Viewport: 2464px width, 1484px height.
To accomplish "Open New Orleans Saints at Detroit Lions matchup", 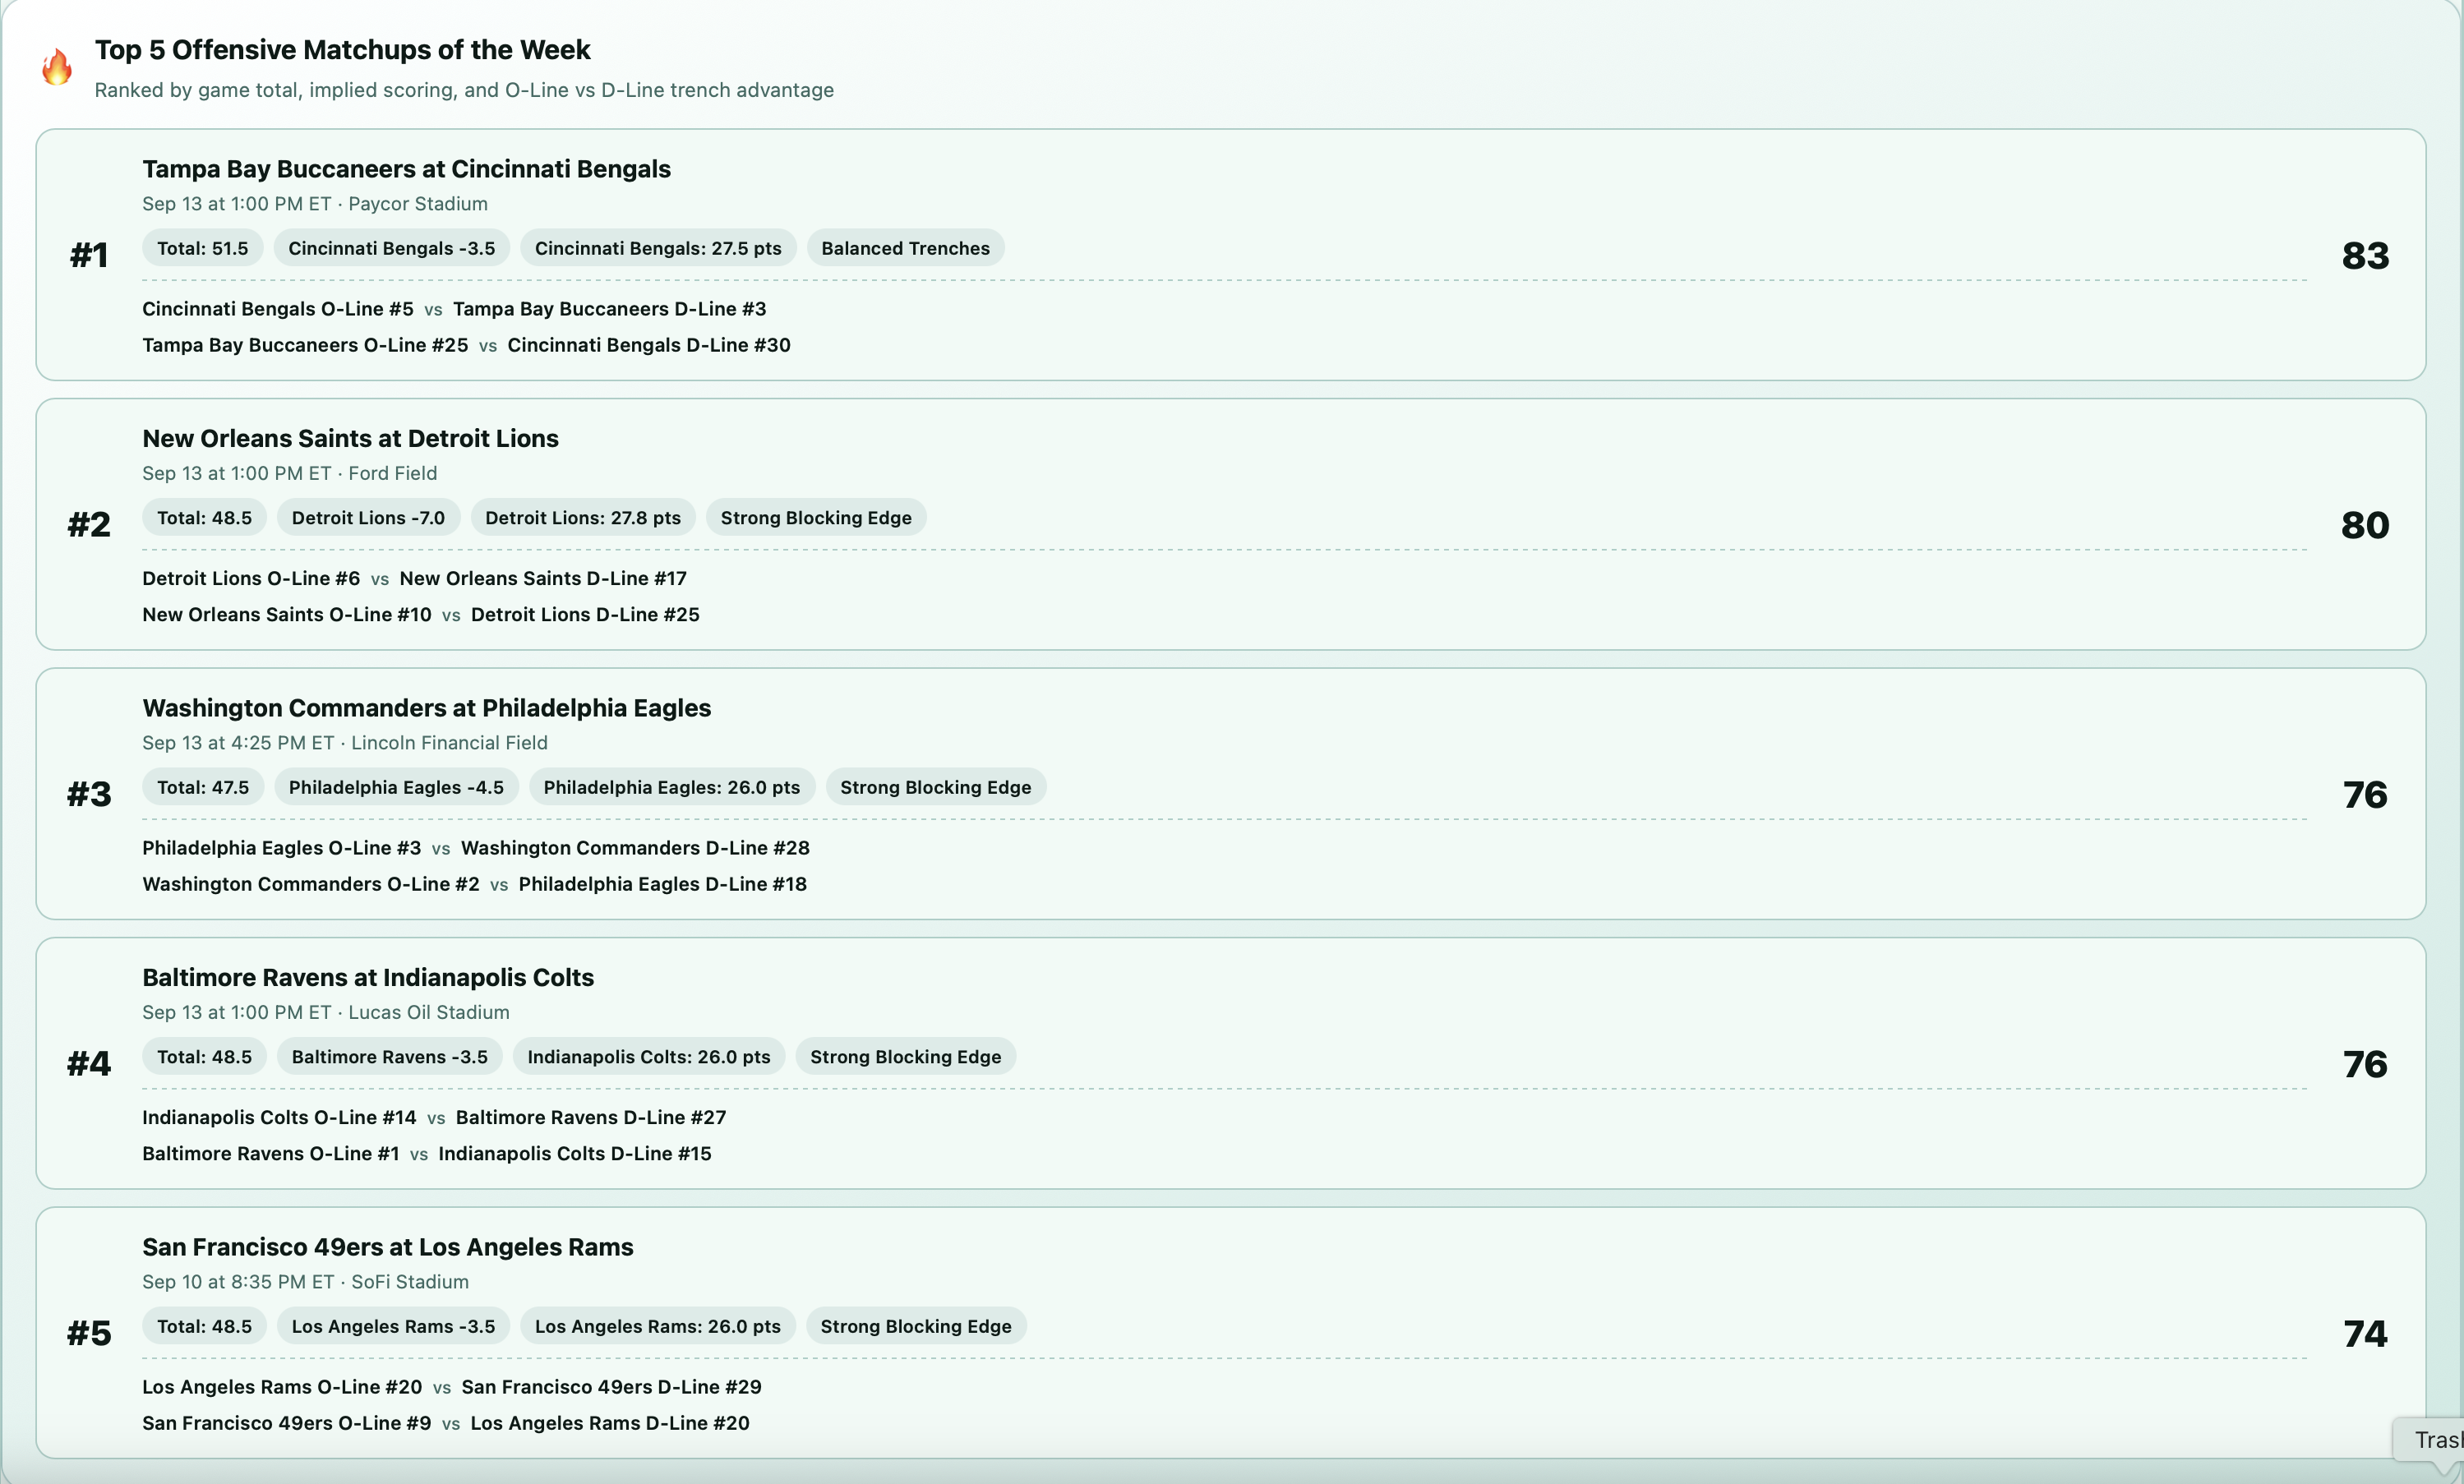I will (x=350, y=438).
